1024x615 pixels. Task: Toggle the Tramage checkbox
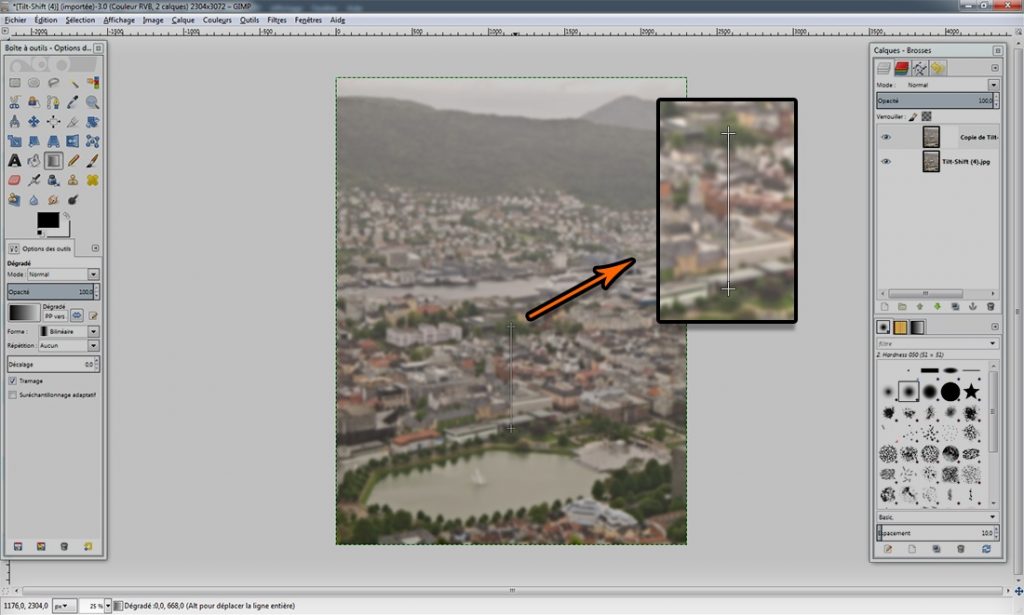click(12, 381)
